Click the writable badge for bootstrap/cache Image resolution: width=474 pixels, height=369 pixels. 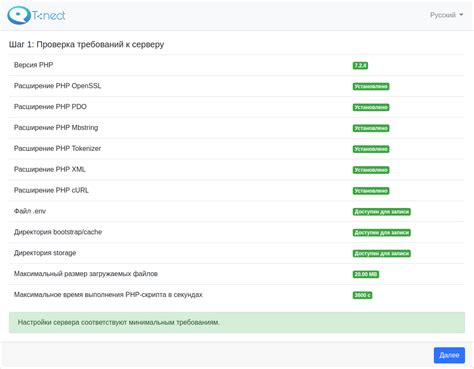(382, 233)
